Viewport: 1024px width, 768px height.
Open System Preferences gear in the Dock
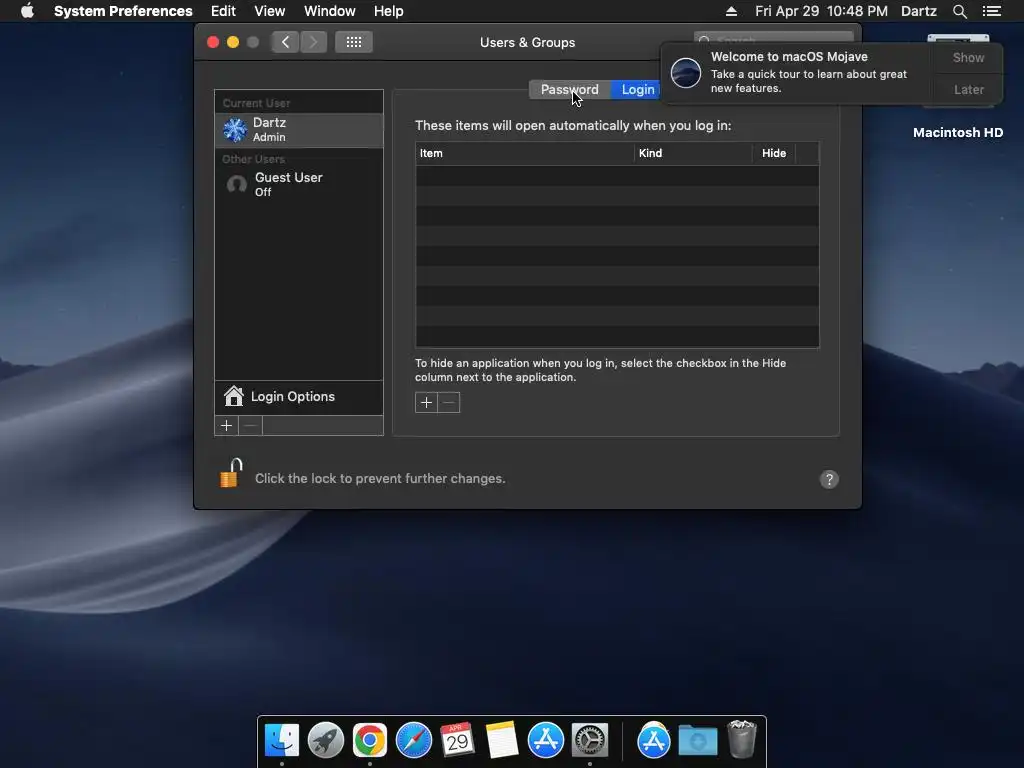[590, 741]
